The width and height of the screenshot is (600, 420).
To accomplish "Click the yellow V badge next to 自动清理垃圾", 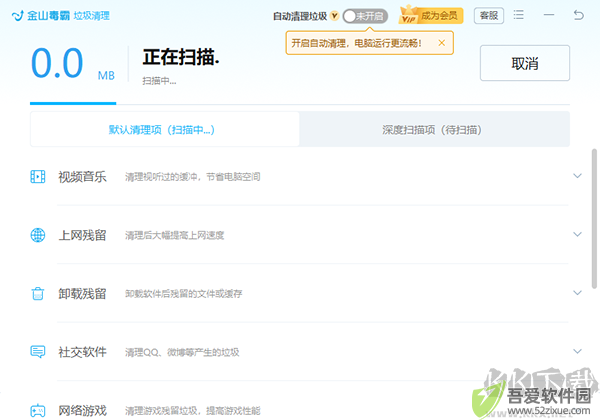I will (334, 16).
